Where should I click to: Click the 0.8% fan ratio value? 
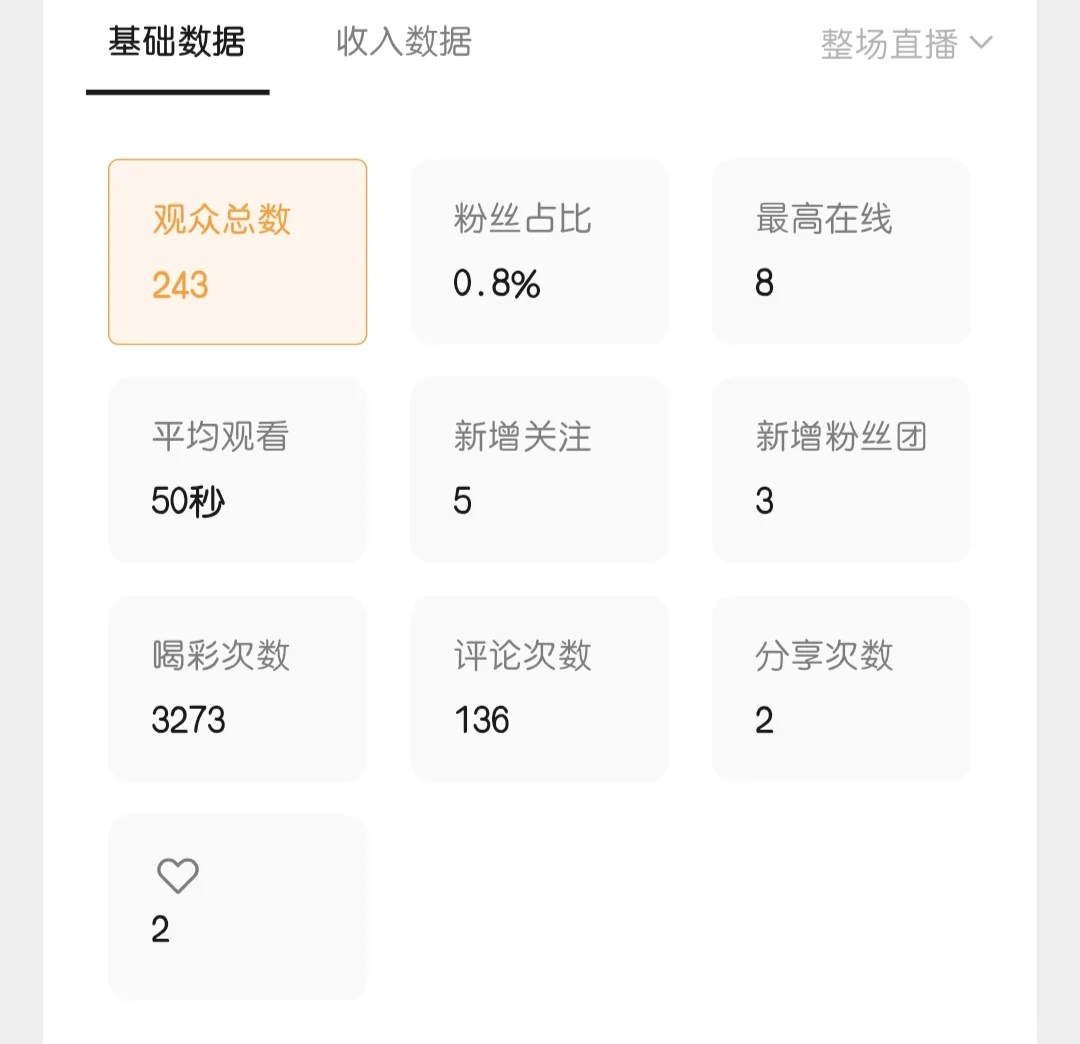(497, 285)
